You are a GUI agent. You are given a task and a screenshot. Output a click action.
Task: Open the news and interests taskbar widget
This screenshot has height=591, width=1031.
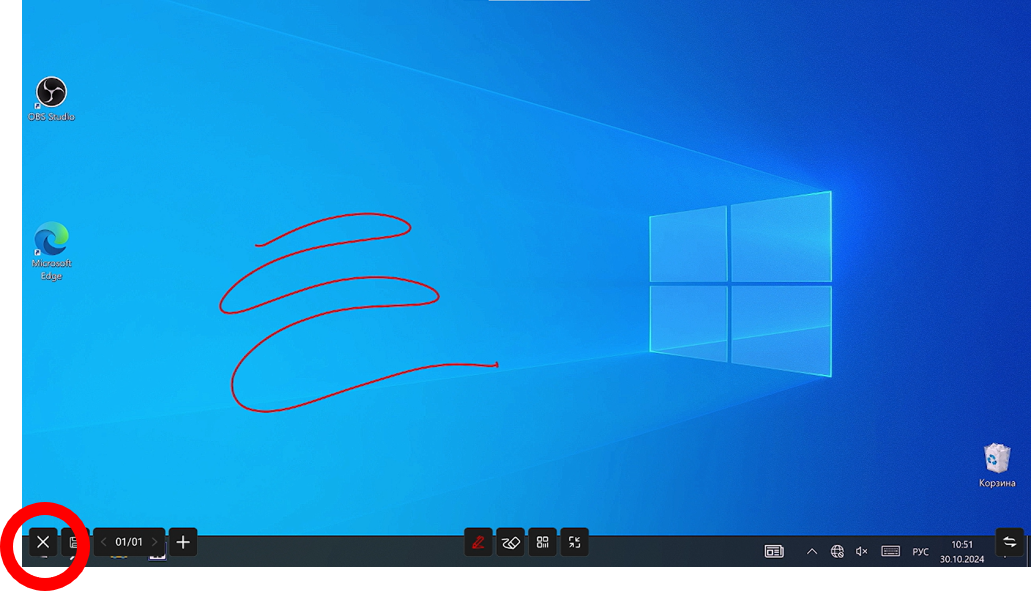(x=773, y=551)
